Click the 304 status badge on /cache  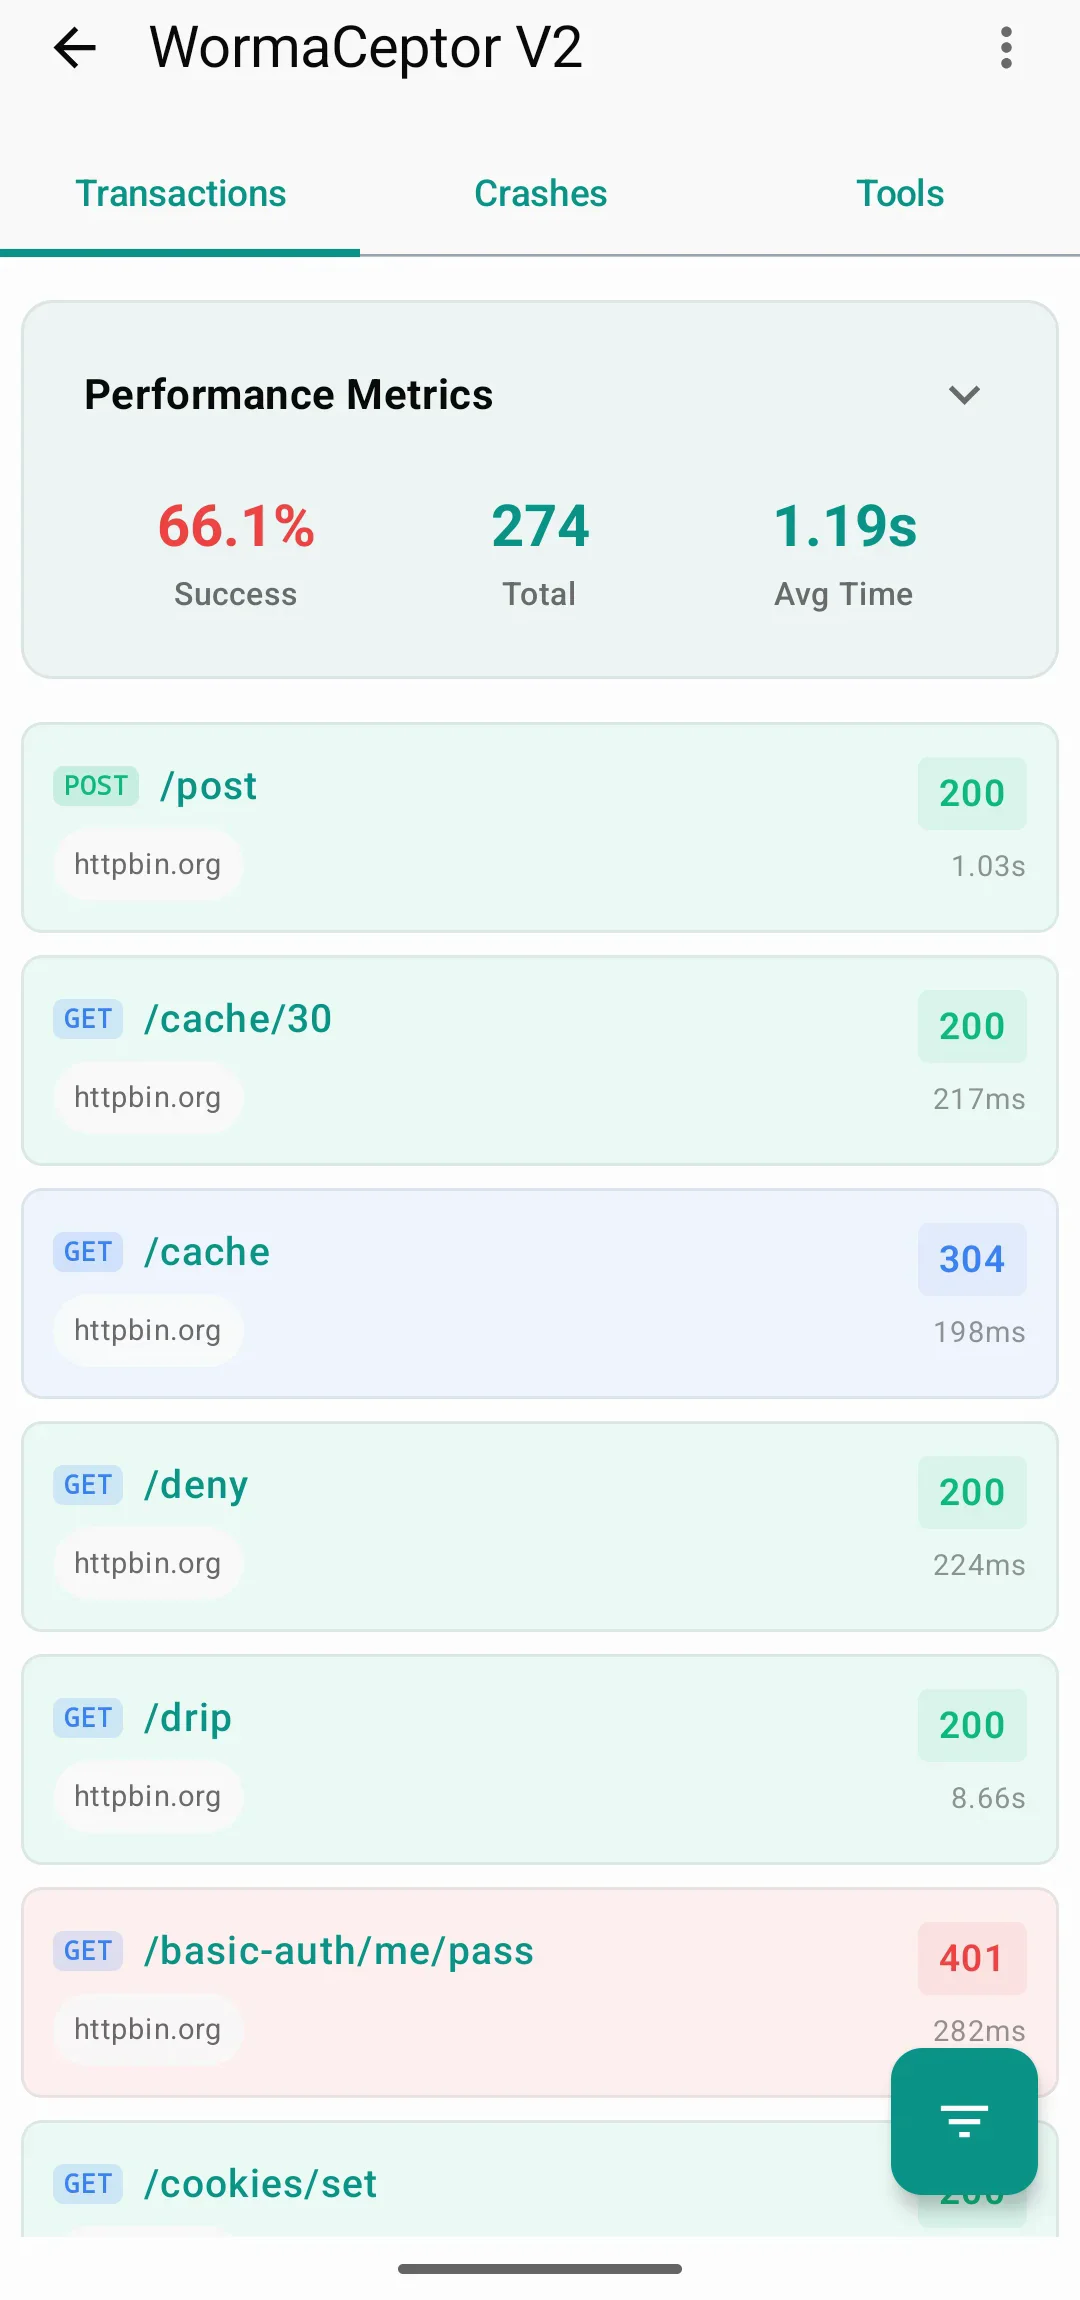970,1259
